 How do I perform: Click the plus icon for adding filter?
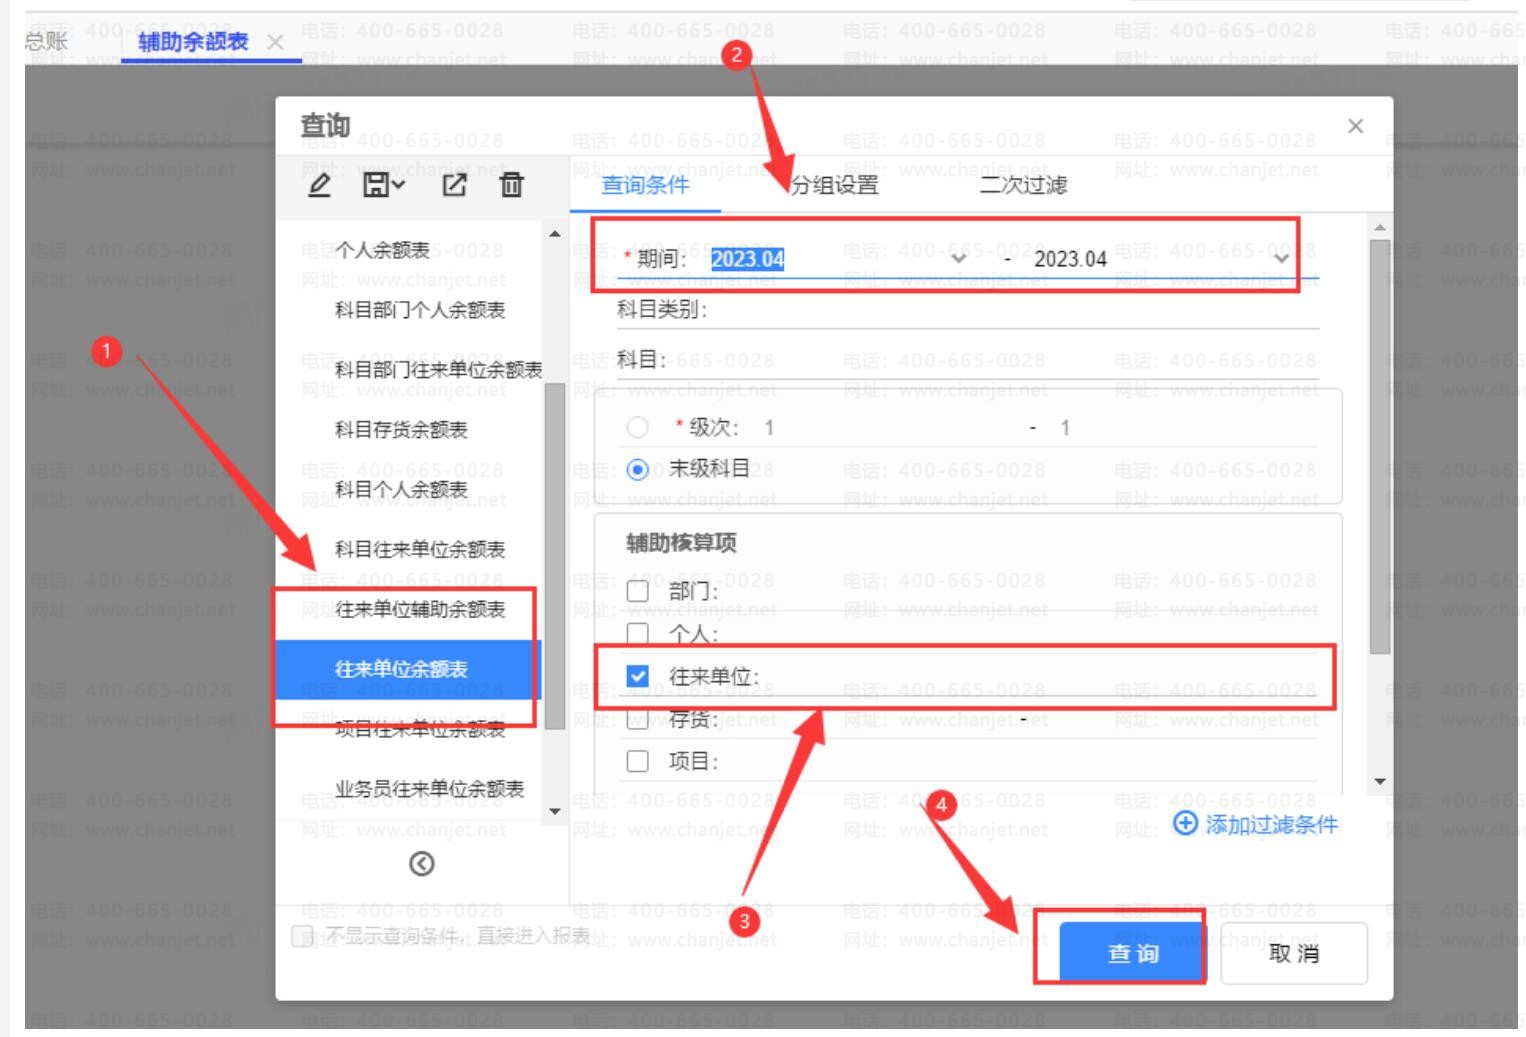(1185, 823)
